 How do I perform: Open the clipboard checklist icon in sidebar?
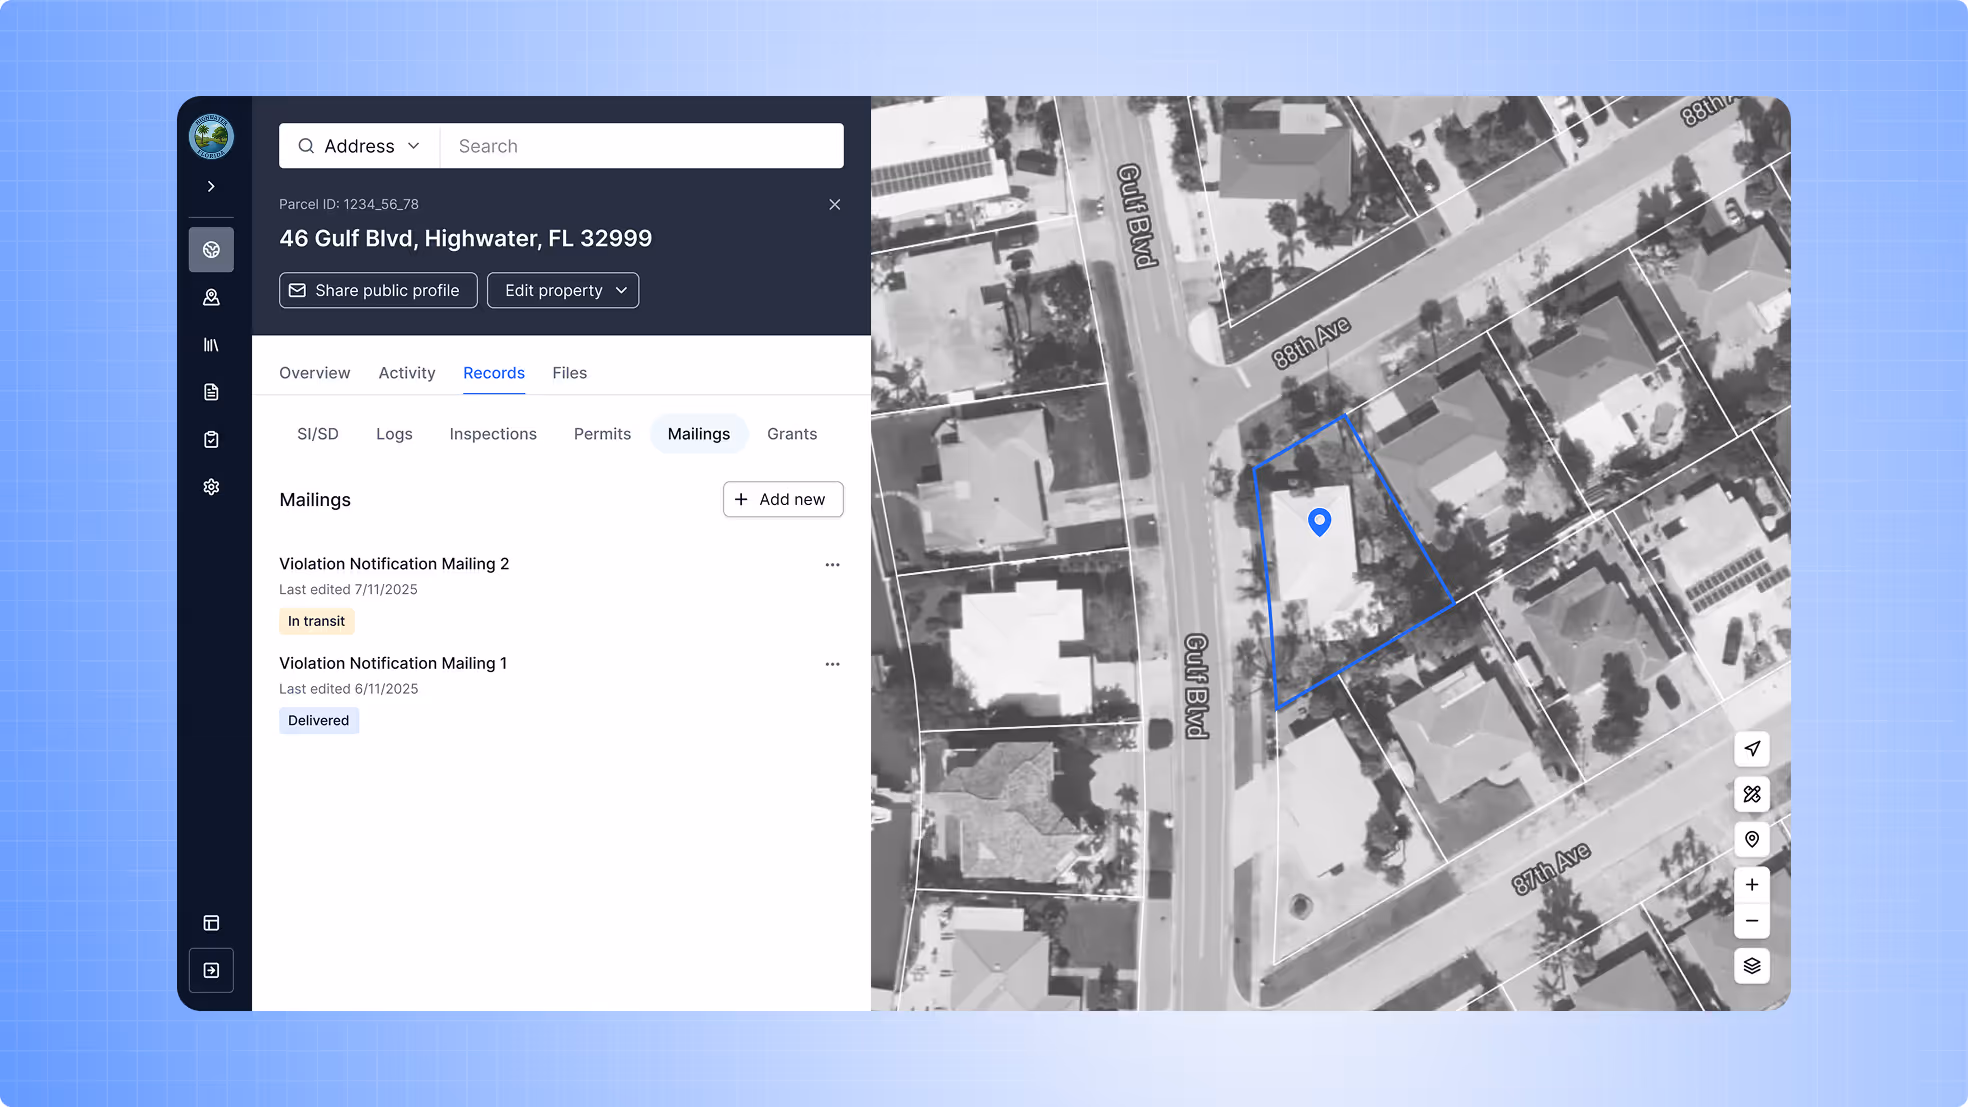tap(211, 440)
